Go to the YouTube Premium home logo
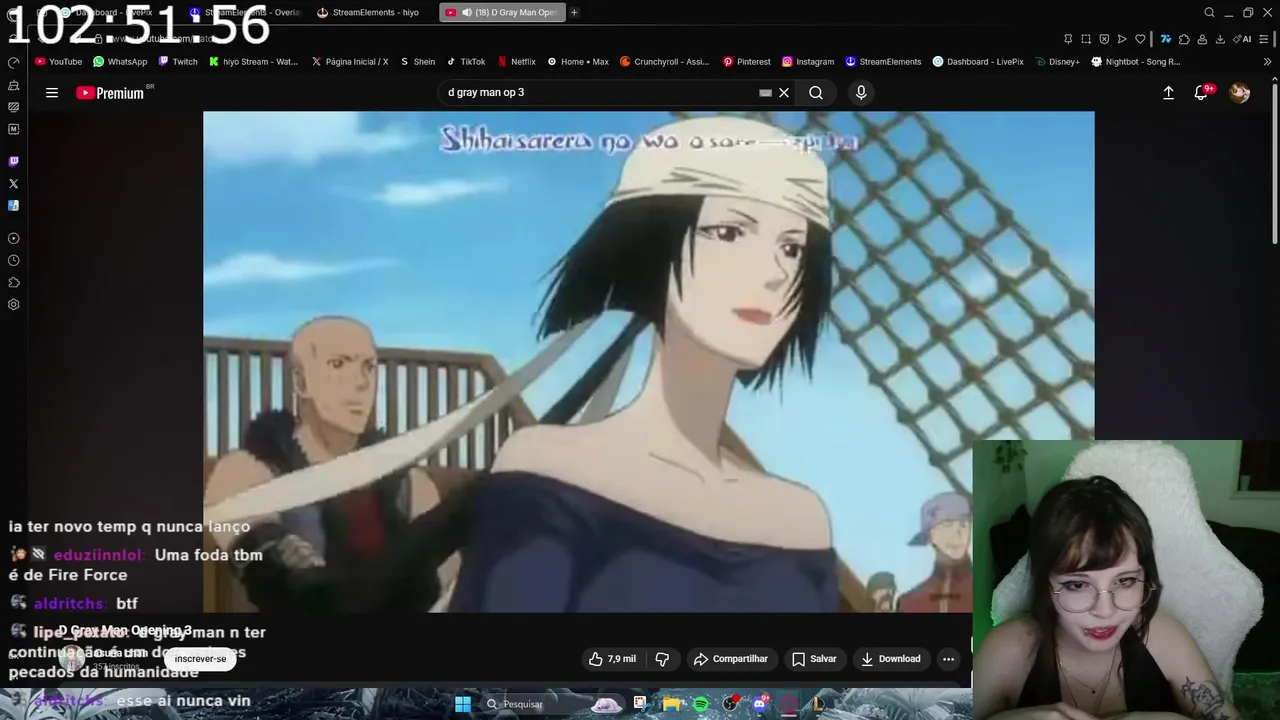The height and width of the screenshot is (720, 1280). tap(110, 93)
